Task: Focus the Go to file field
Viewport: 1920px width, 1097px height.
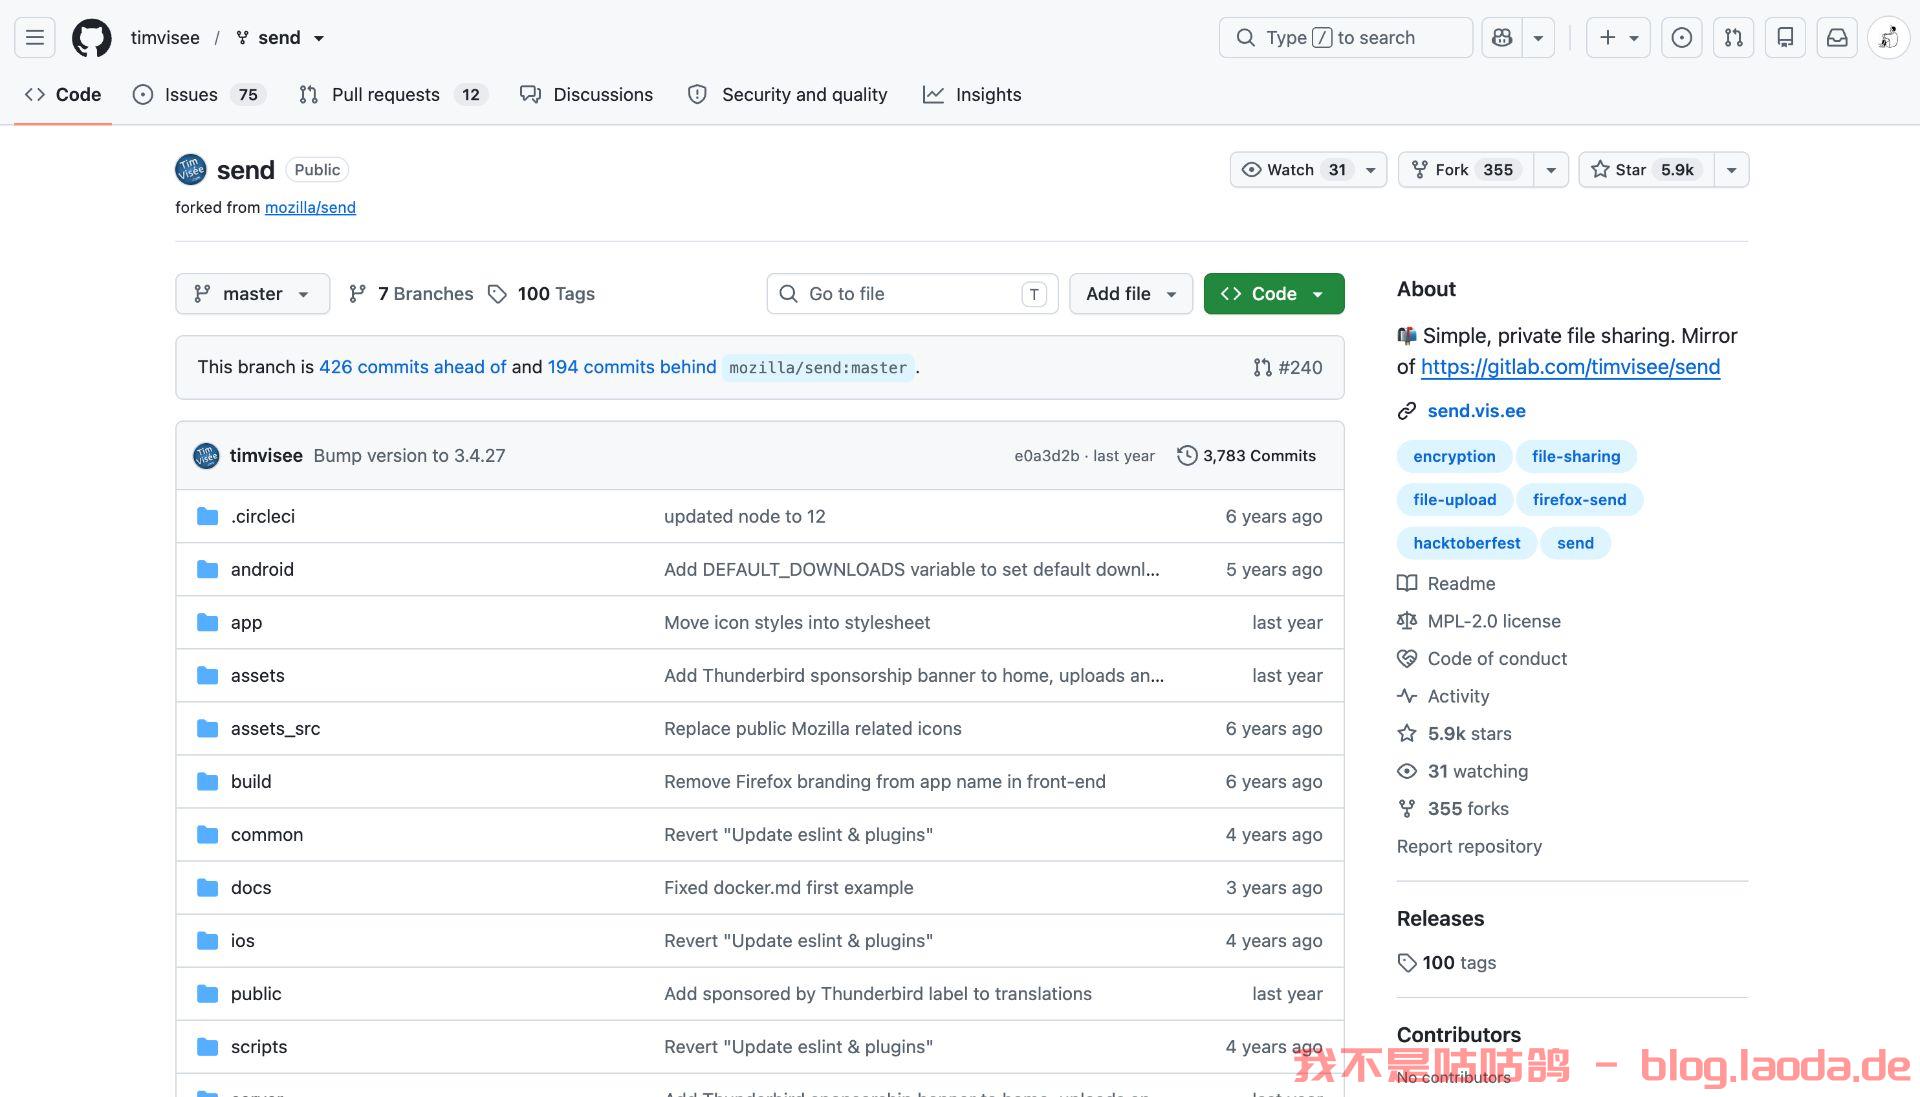Action: click(912, 294)
